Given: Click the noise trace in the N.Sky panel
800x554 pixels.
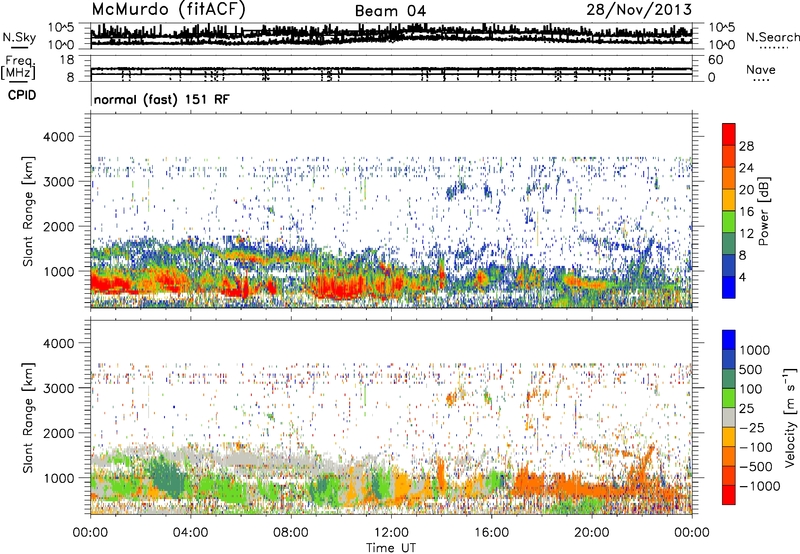Looking at the screenshot, I should pyautogui.click(x=391, y=35).
